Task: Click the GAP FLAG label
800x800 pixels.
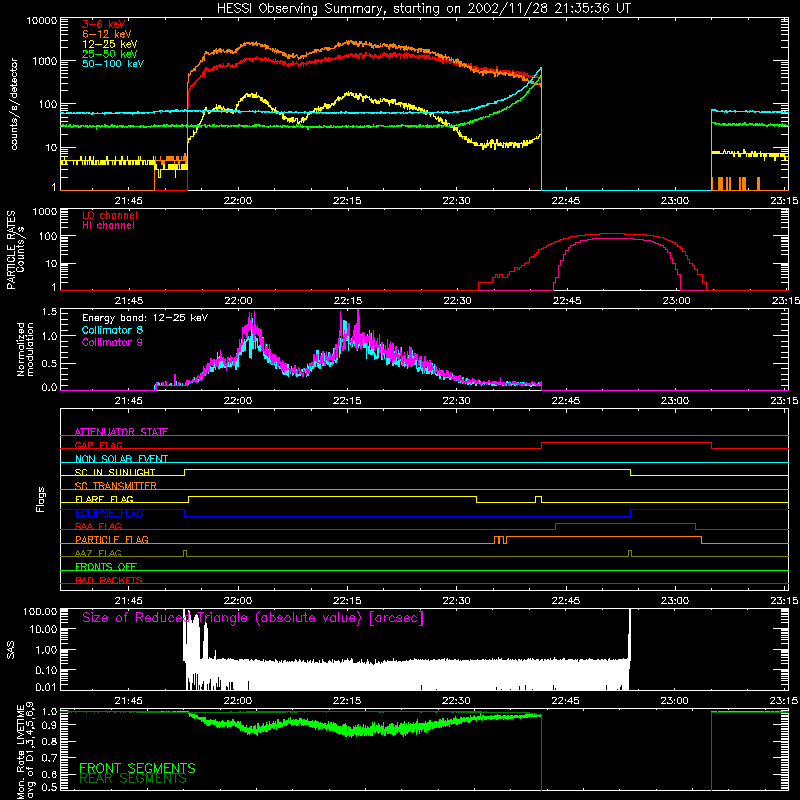Action: click(x=98, y=445)
